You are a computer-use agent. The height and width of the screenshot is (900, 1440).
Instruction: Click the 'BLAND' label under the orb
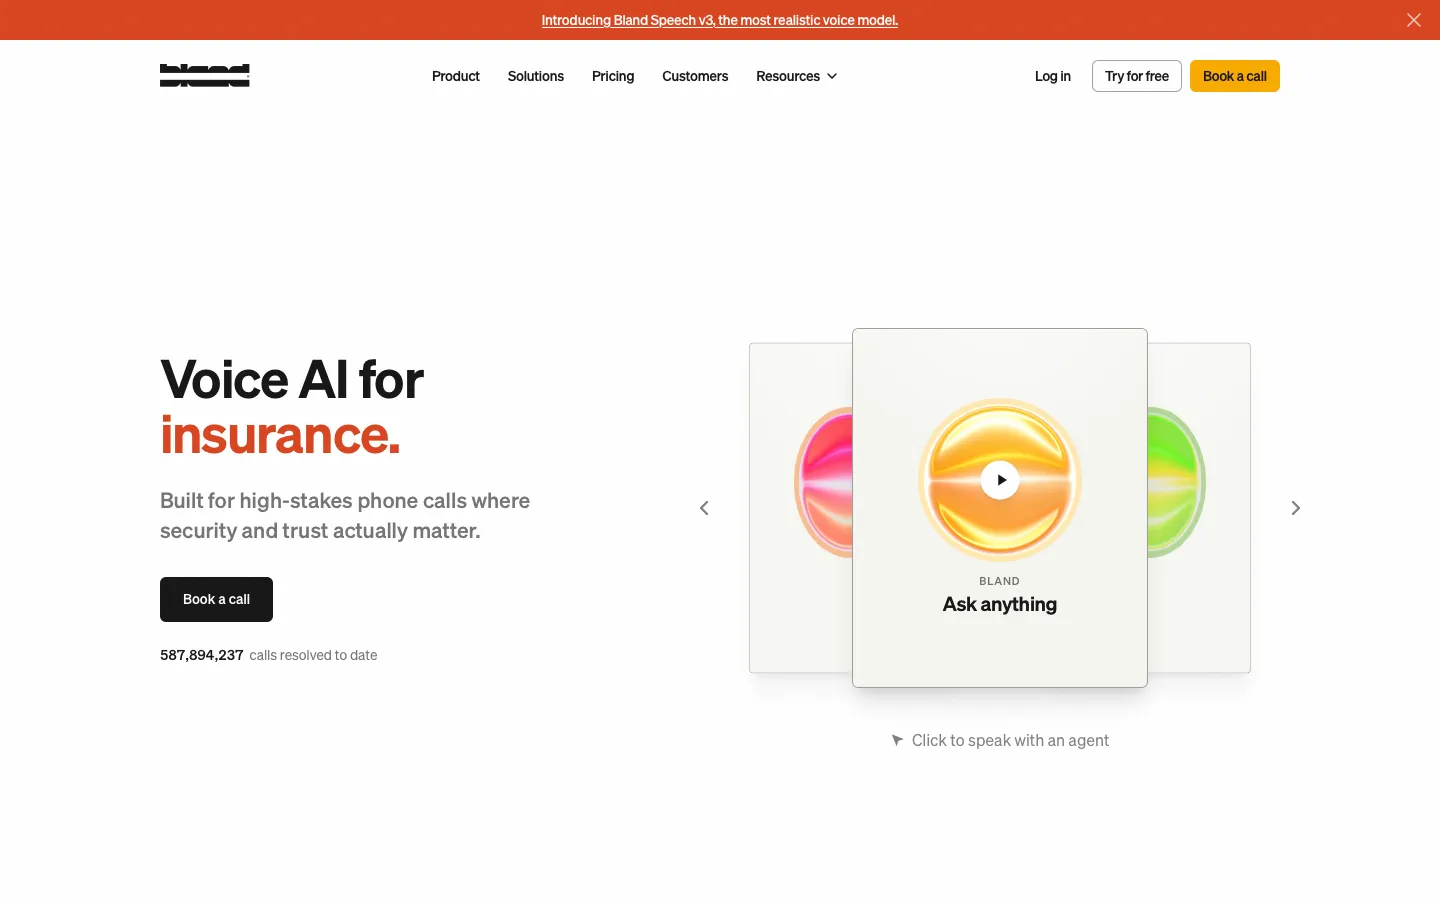1000,581
